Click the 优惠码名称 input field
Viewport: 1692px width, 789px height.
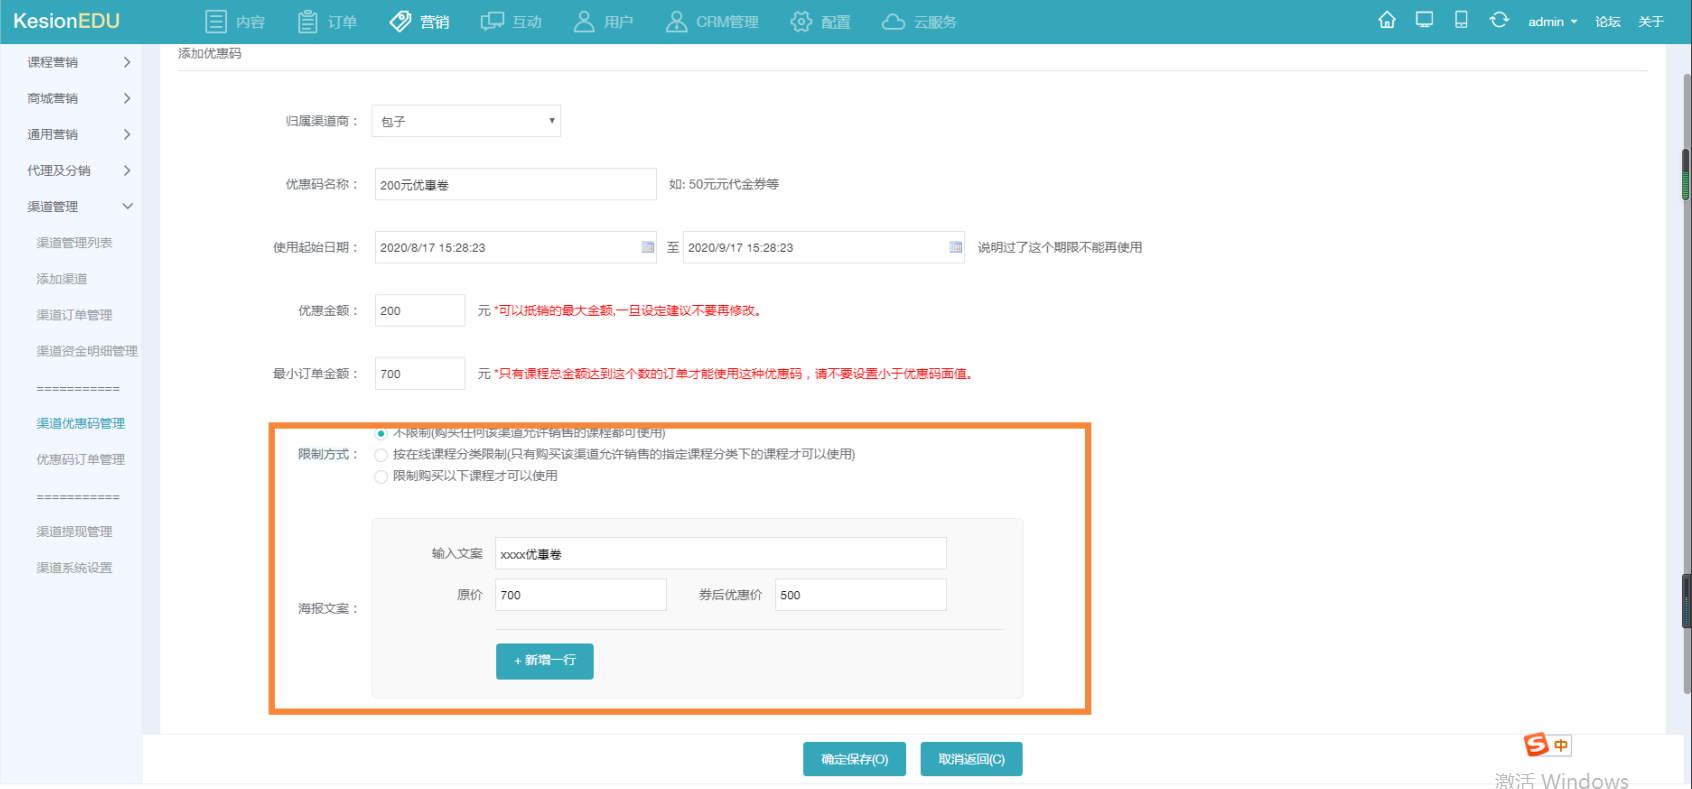point(515,185)
